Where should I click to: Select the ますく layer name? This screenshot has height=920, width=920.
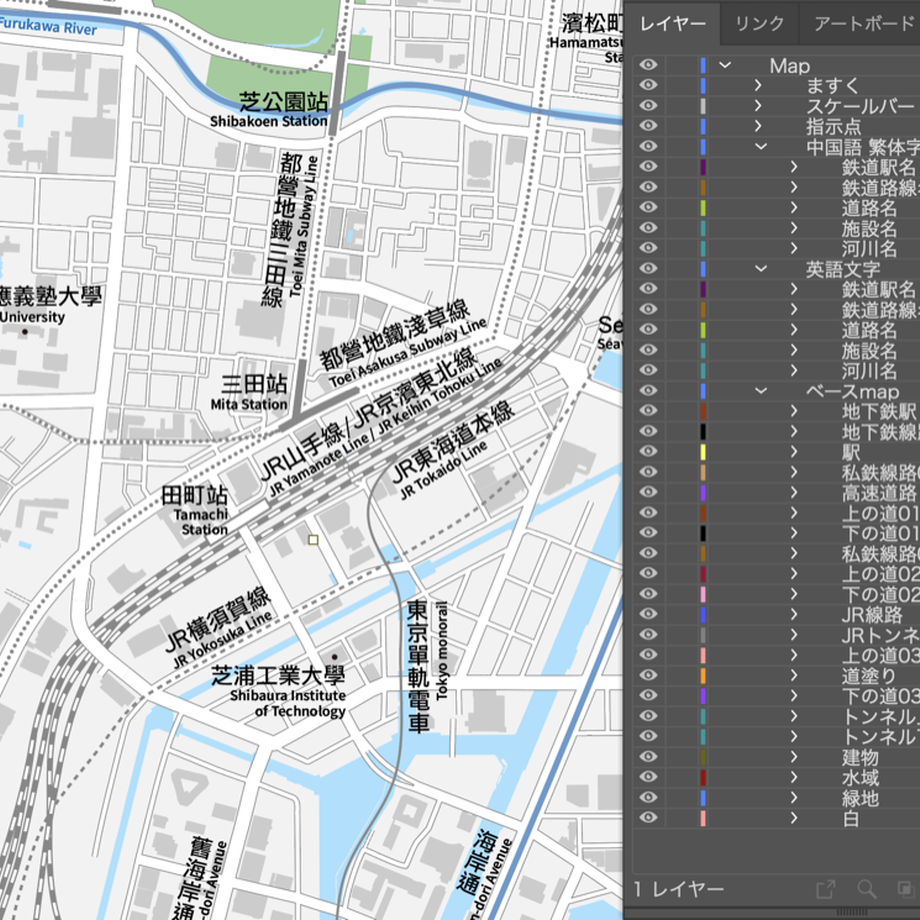pos(833,85)
